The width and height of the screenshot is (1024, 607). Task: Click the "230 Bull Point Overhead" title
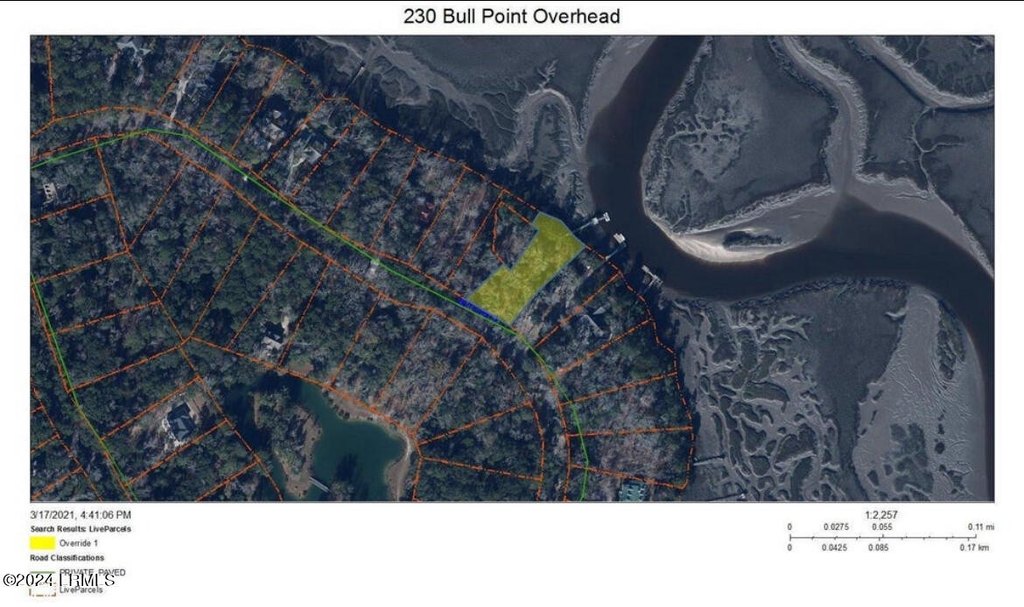(x=511, y=16)
